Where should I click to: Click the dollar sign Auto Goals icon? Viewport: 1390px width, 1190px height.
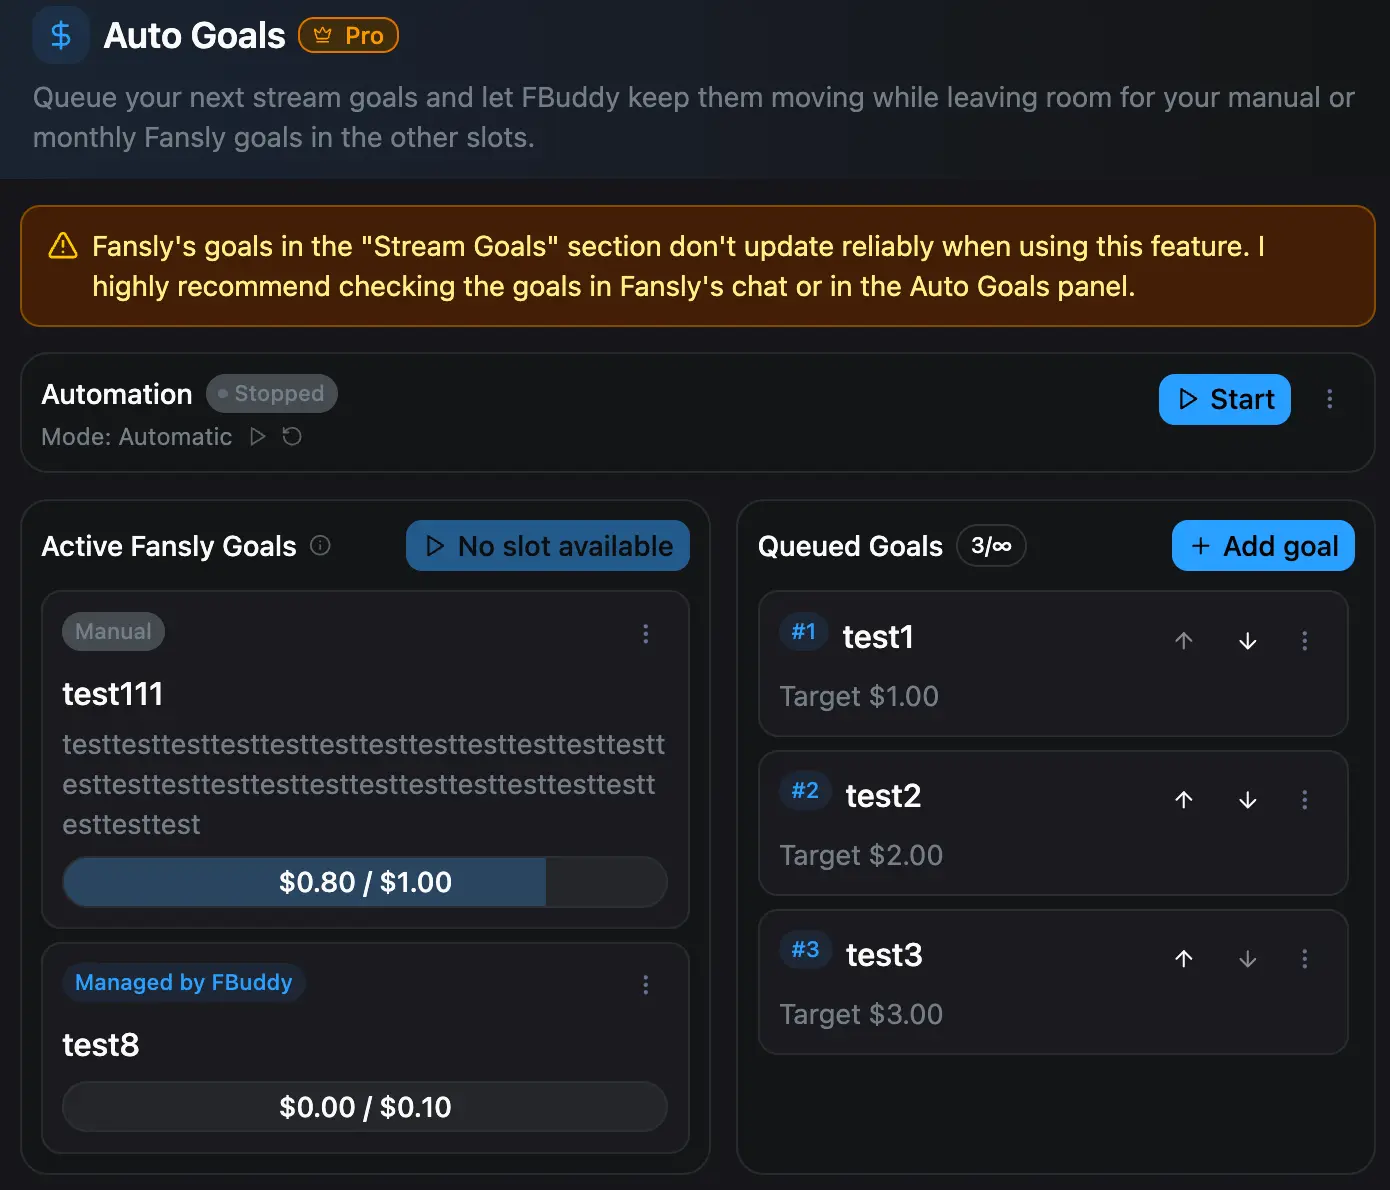pyautogui.click(x=60, y=35)
